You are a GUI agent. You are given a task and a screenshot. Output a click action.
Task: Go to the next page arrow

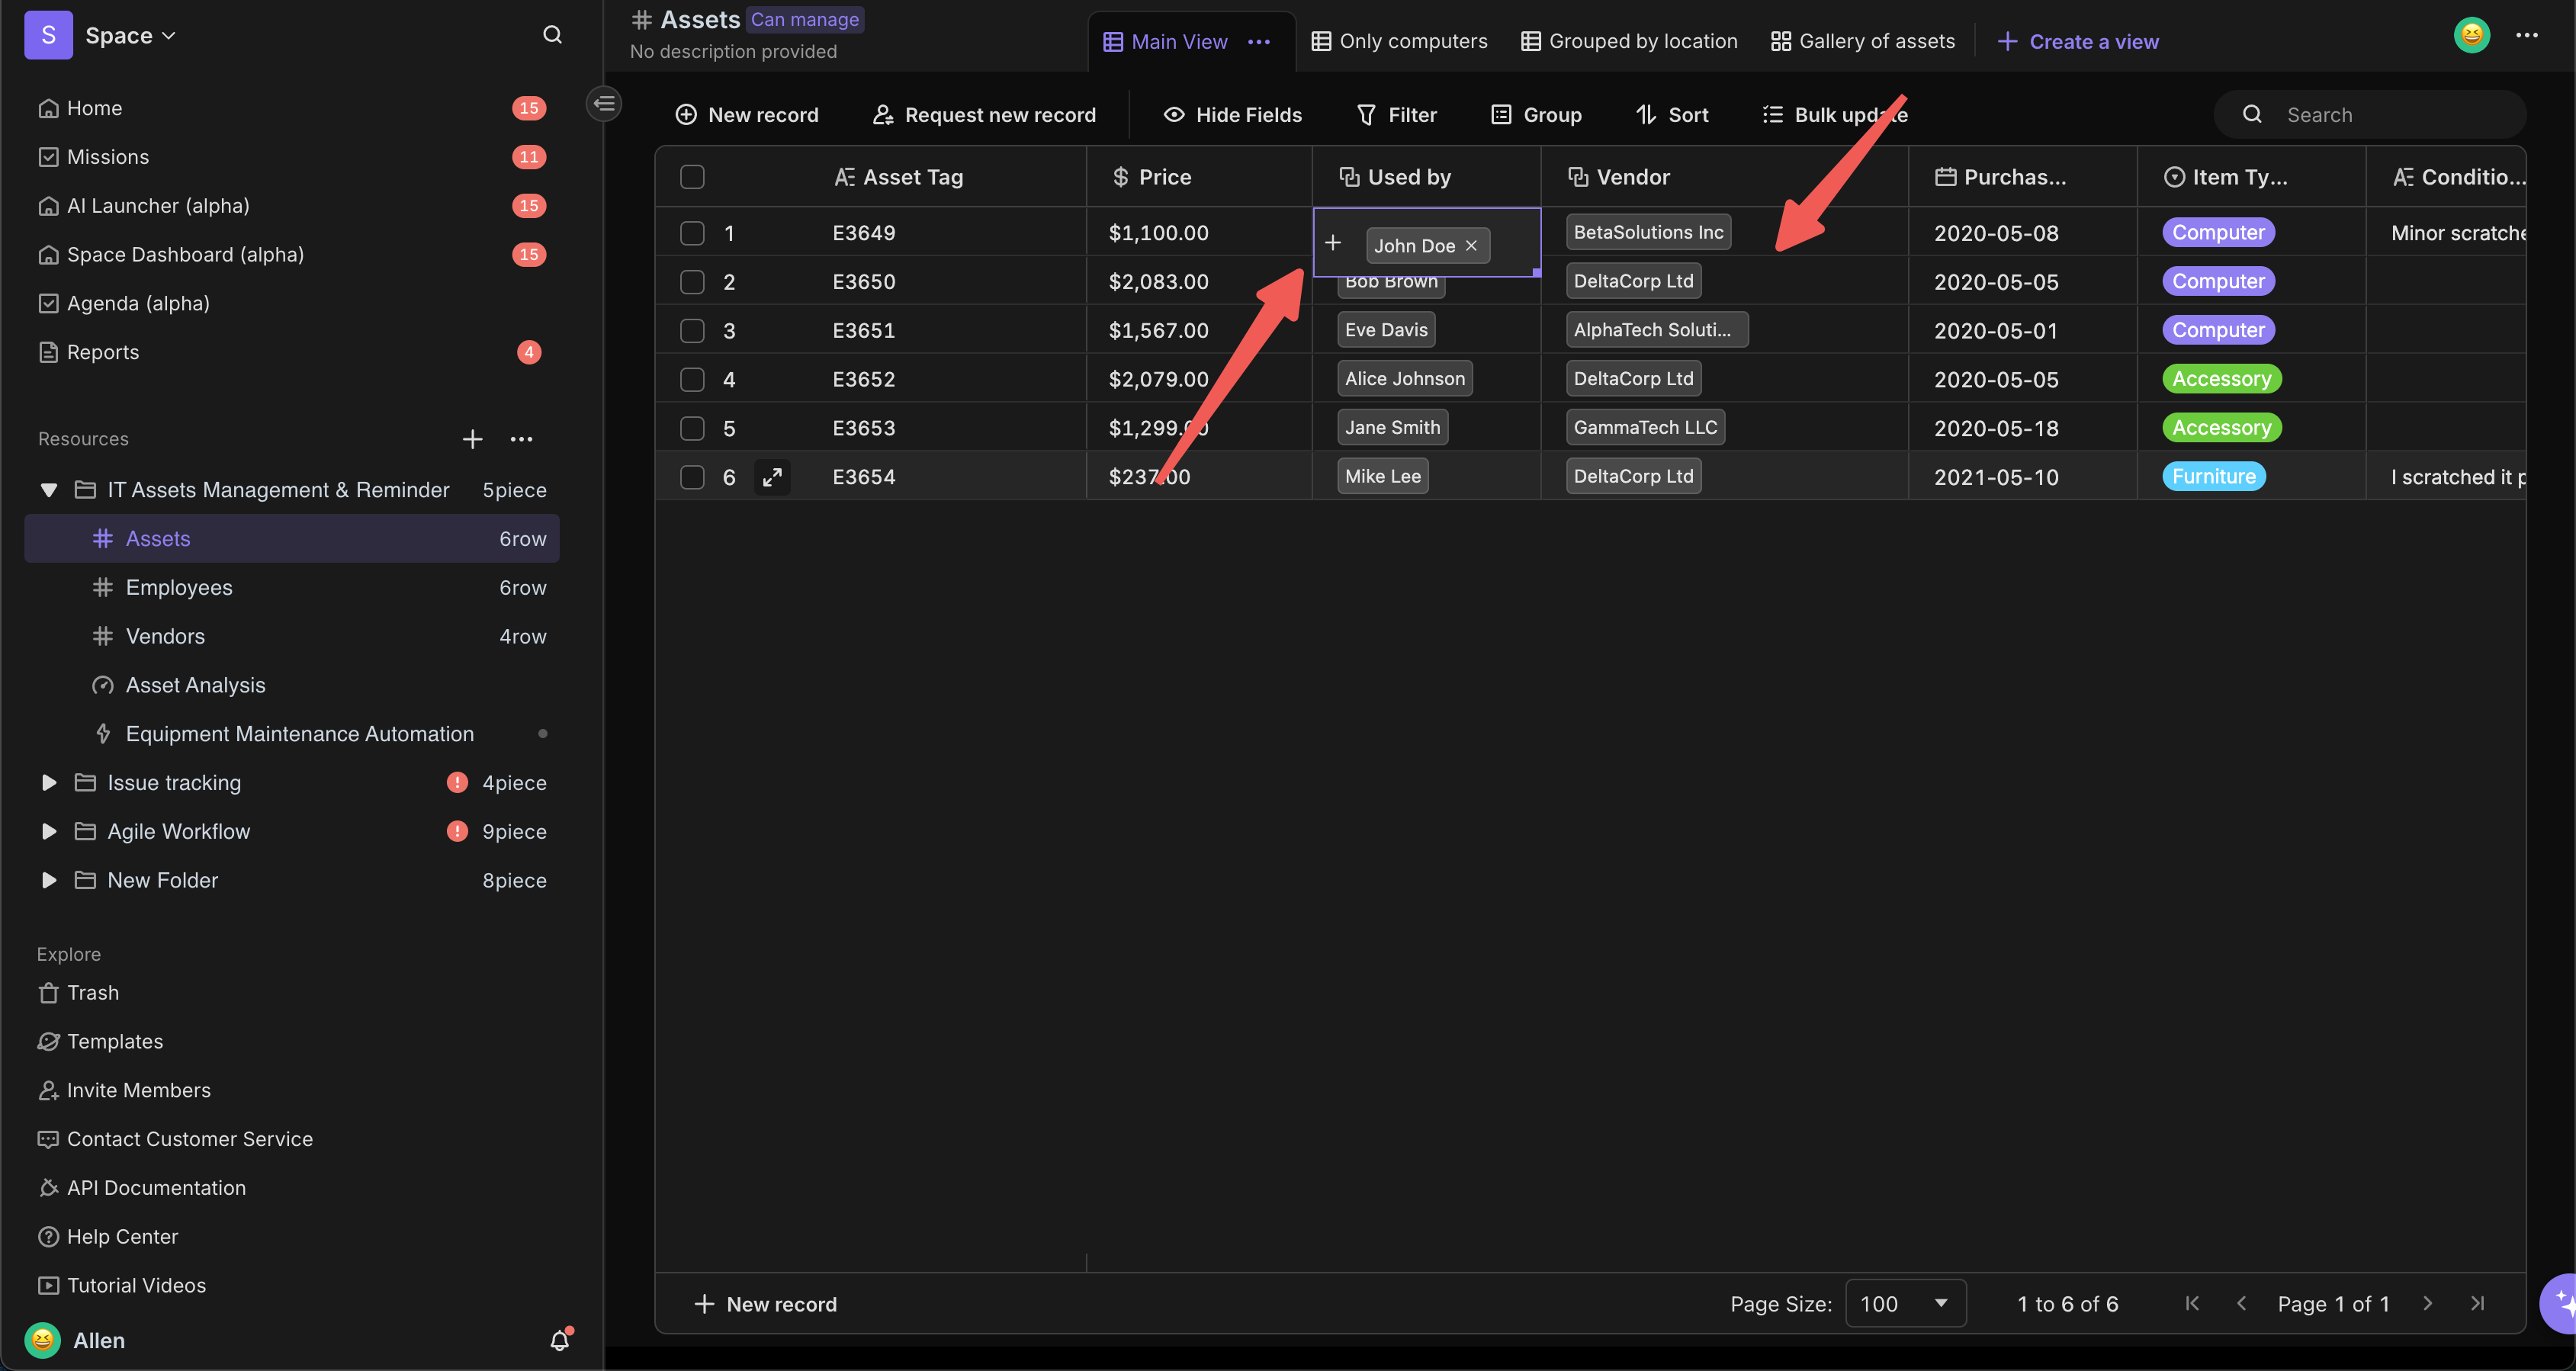2427,1303
